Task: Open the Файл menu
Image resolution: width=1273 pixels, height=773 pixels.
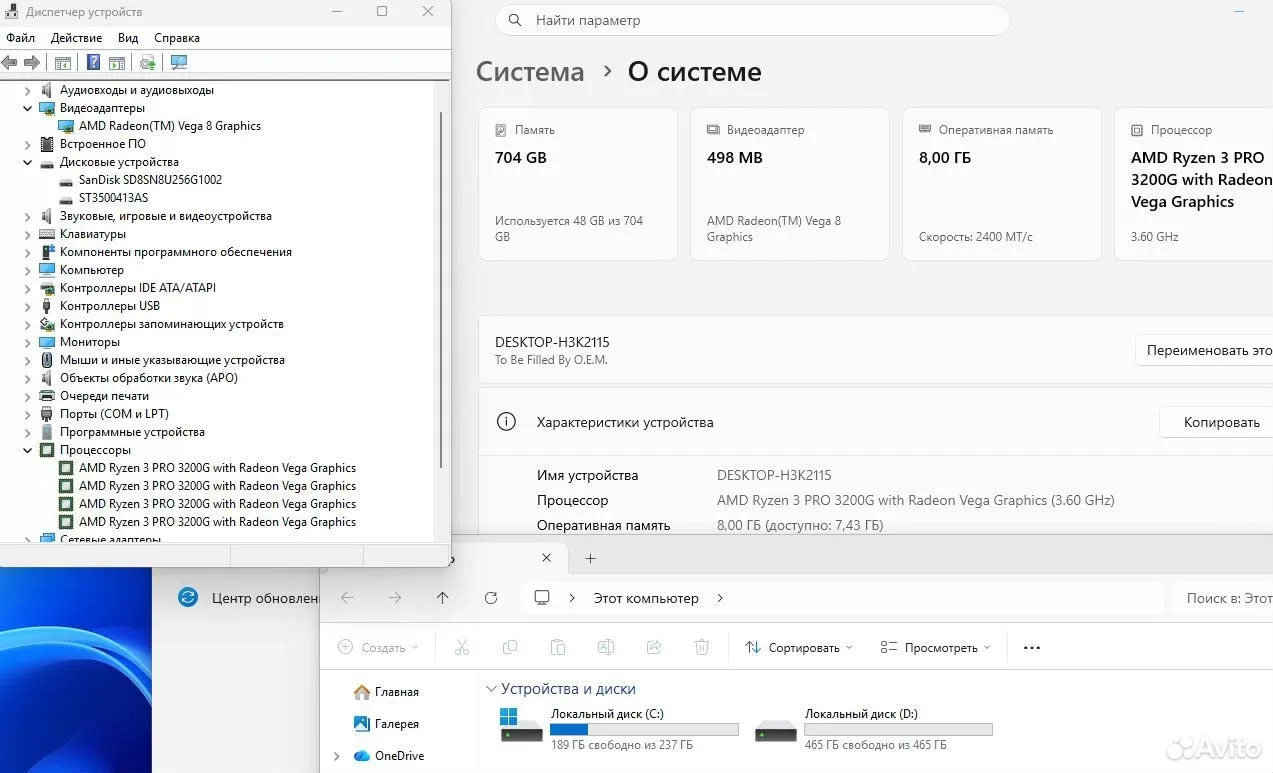Action: coord(20,38)
